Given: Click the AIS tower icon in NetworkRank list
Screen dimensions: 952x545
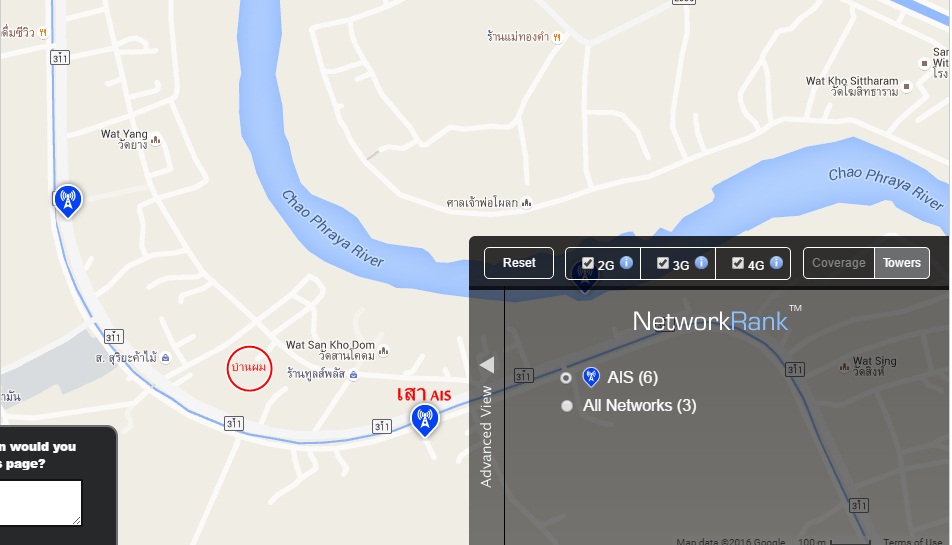Looking at the screenshot, I should [591, 377].
